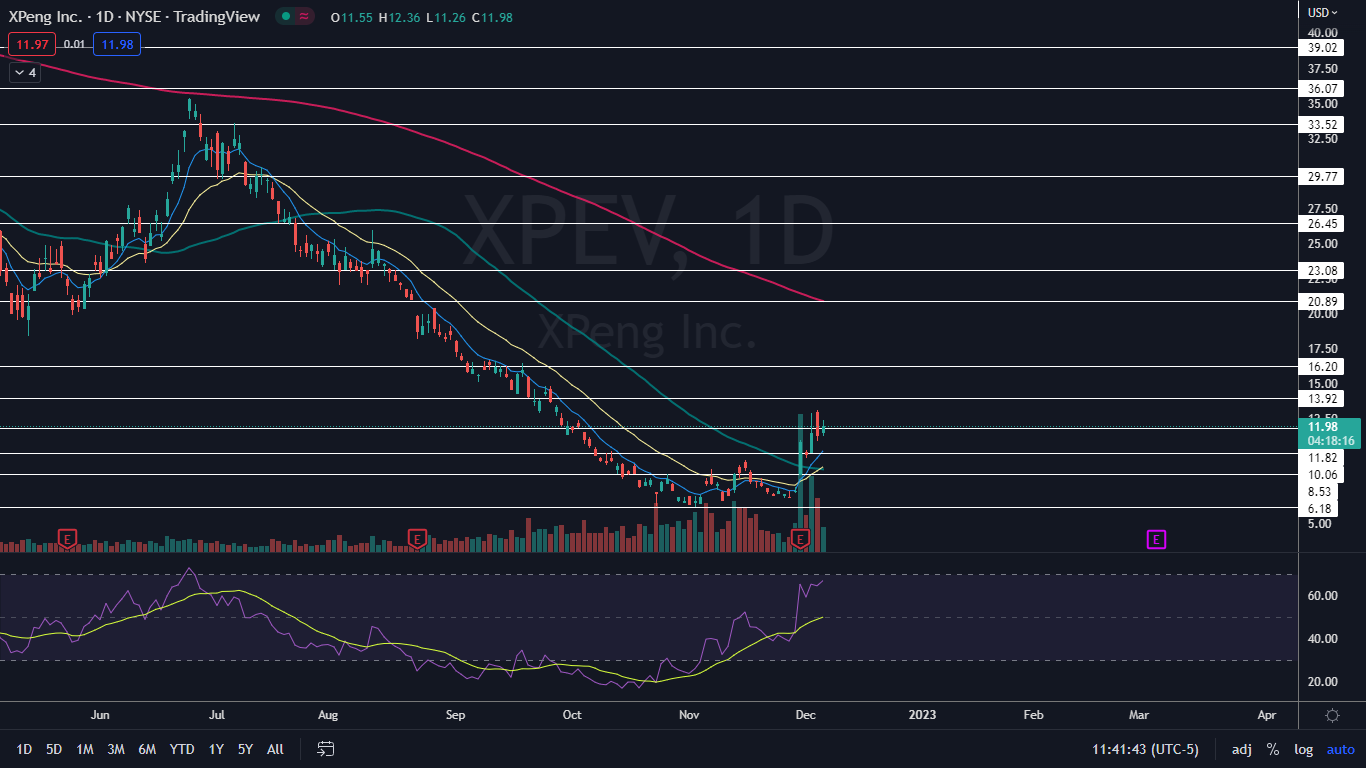This screenshot has width=1366, height=768.
Task: Click the 10.06 price level label
Action: pyautogui.click(x=1323, y=474)
